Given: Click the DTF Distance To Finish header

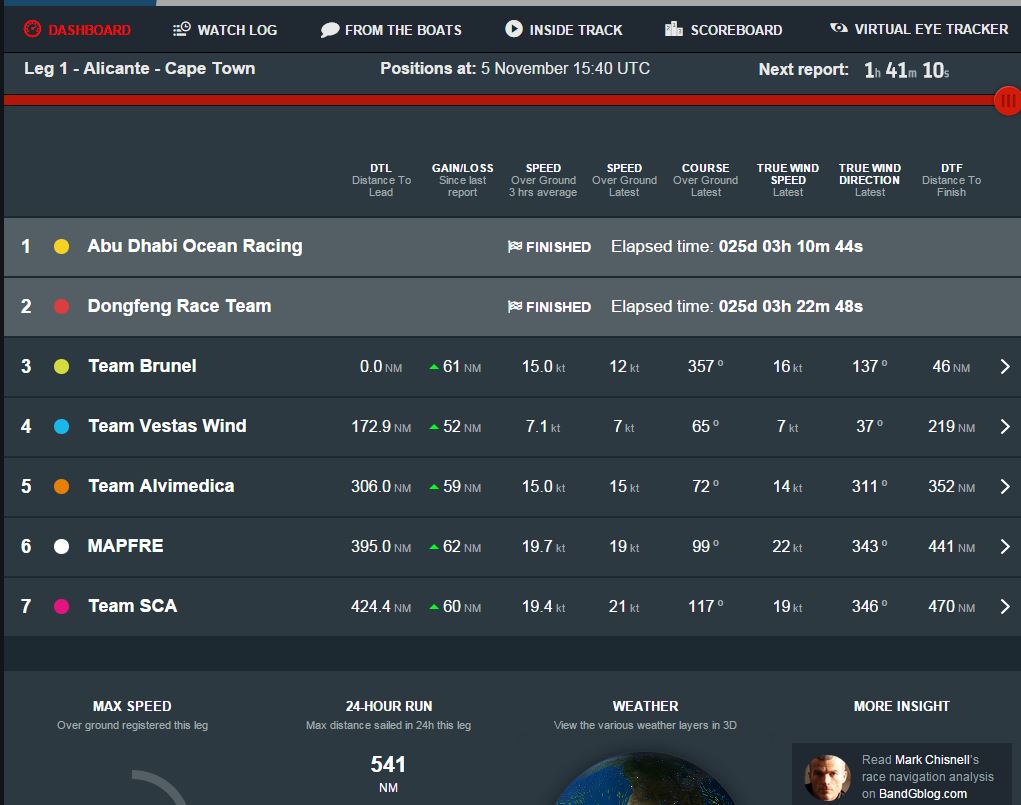Looking at the screenshot, I should [951, 180].
